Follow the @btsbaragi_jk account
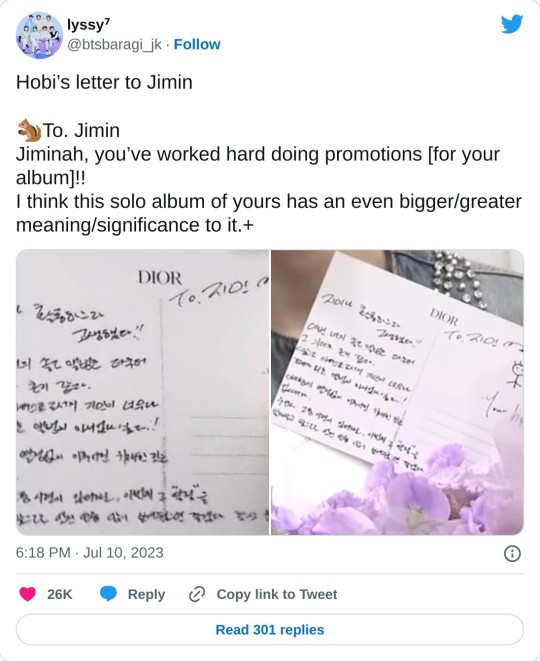540x661 pixels. (x=197, y=44)
